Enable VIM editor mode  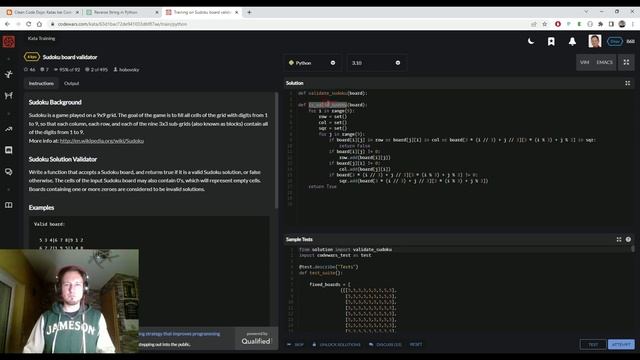tap(584, 62)
